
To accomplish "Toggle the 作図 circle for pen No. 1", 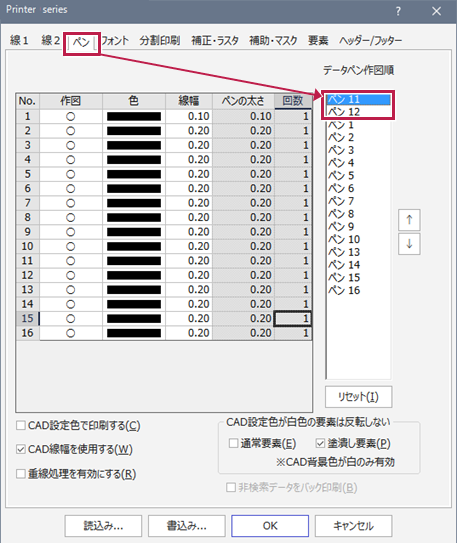I will tap(71, 116).
